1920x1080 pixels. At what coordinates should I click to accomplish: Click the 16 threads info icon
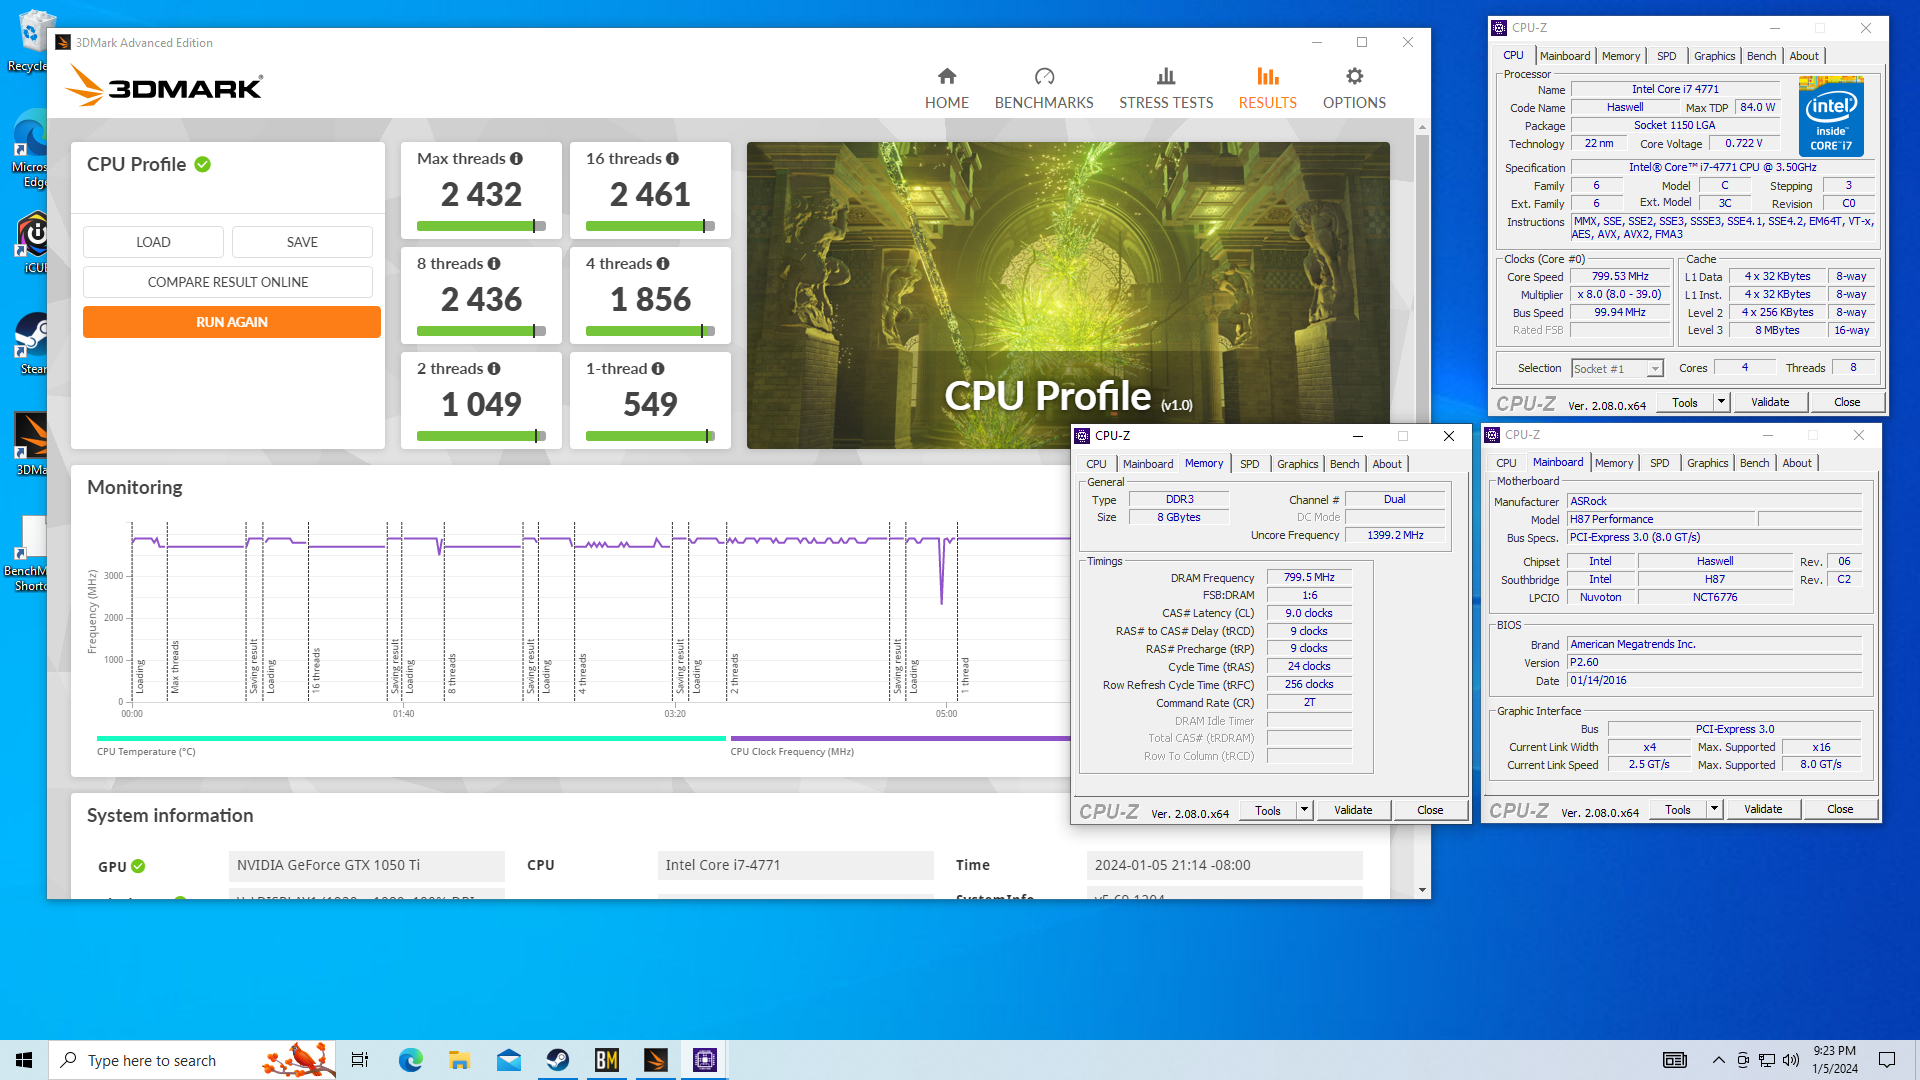[x=672, y=159]
